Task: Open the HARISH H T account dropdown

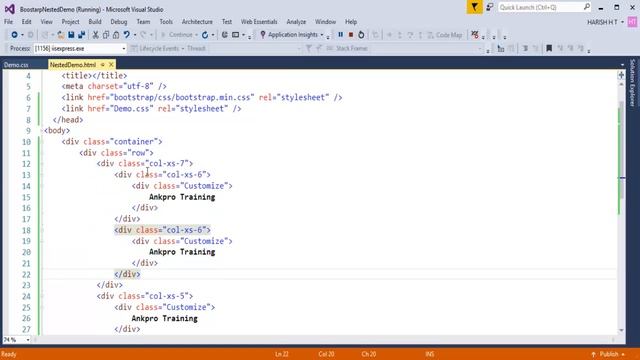Action: [x=622, y=22]
